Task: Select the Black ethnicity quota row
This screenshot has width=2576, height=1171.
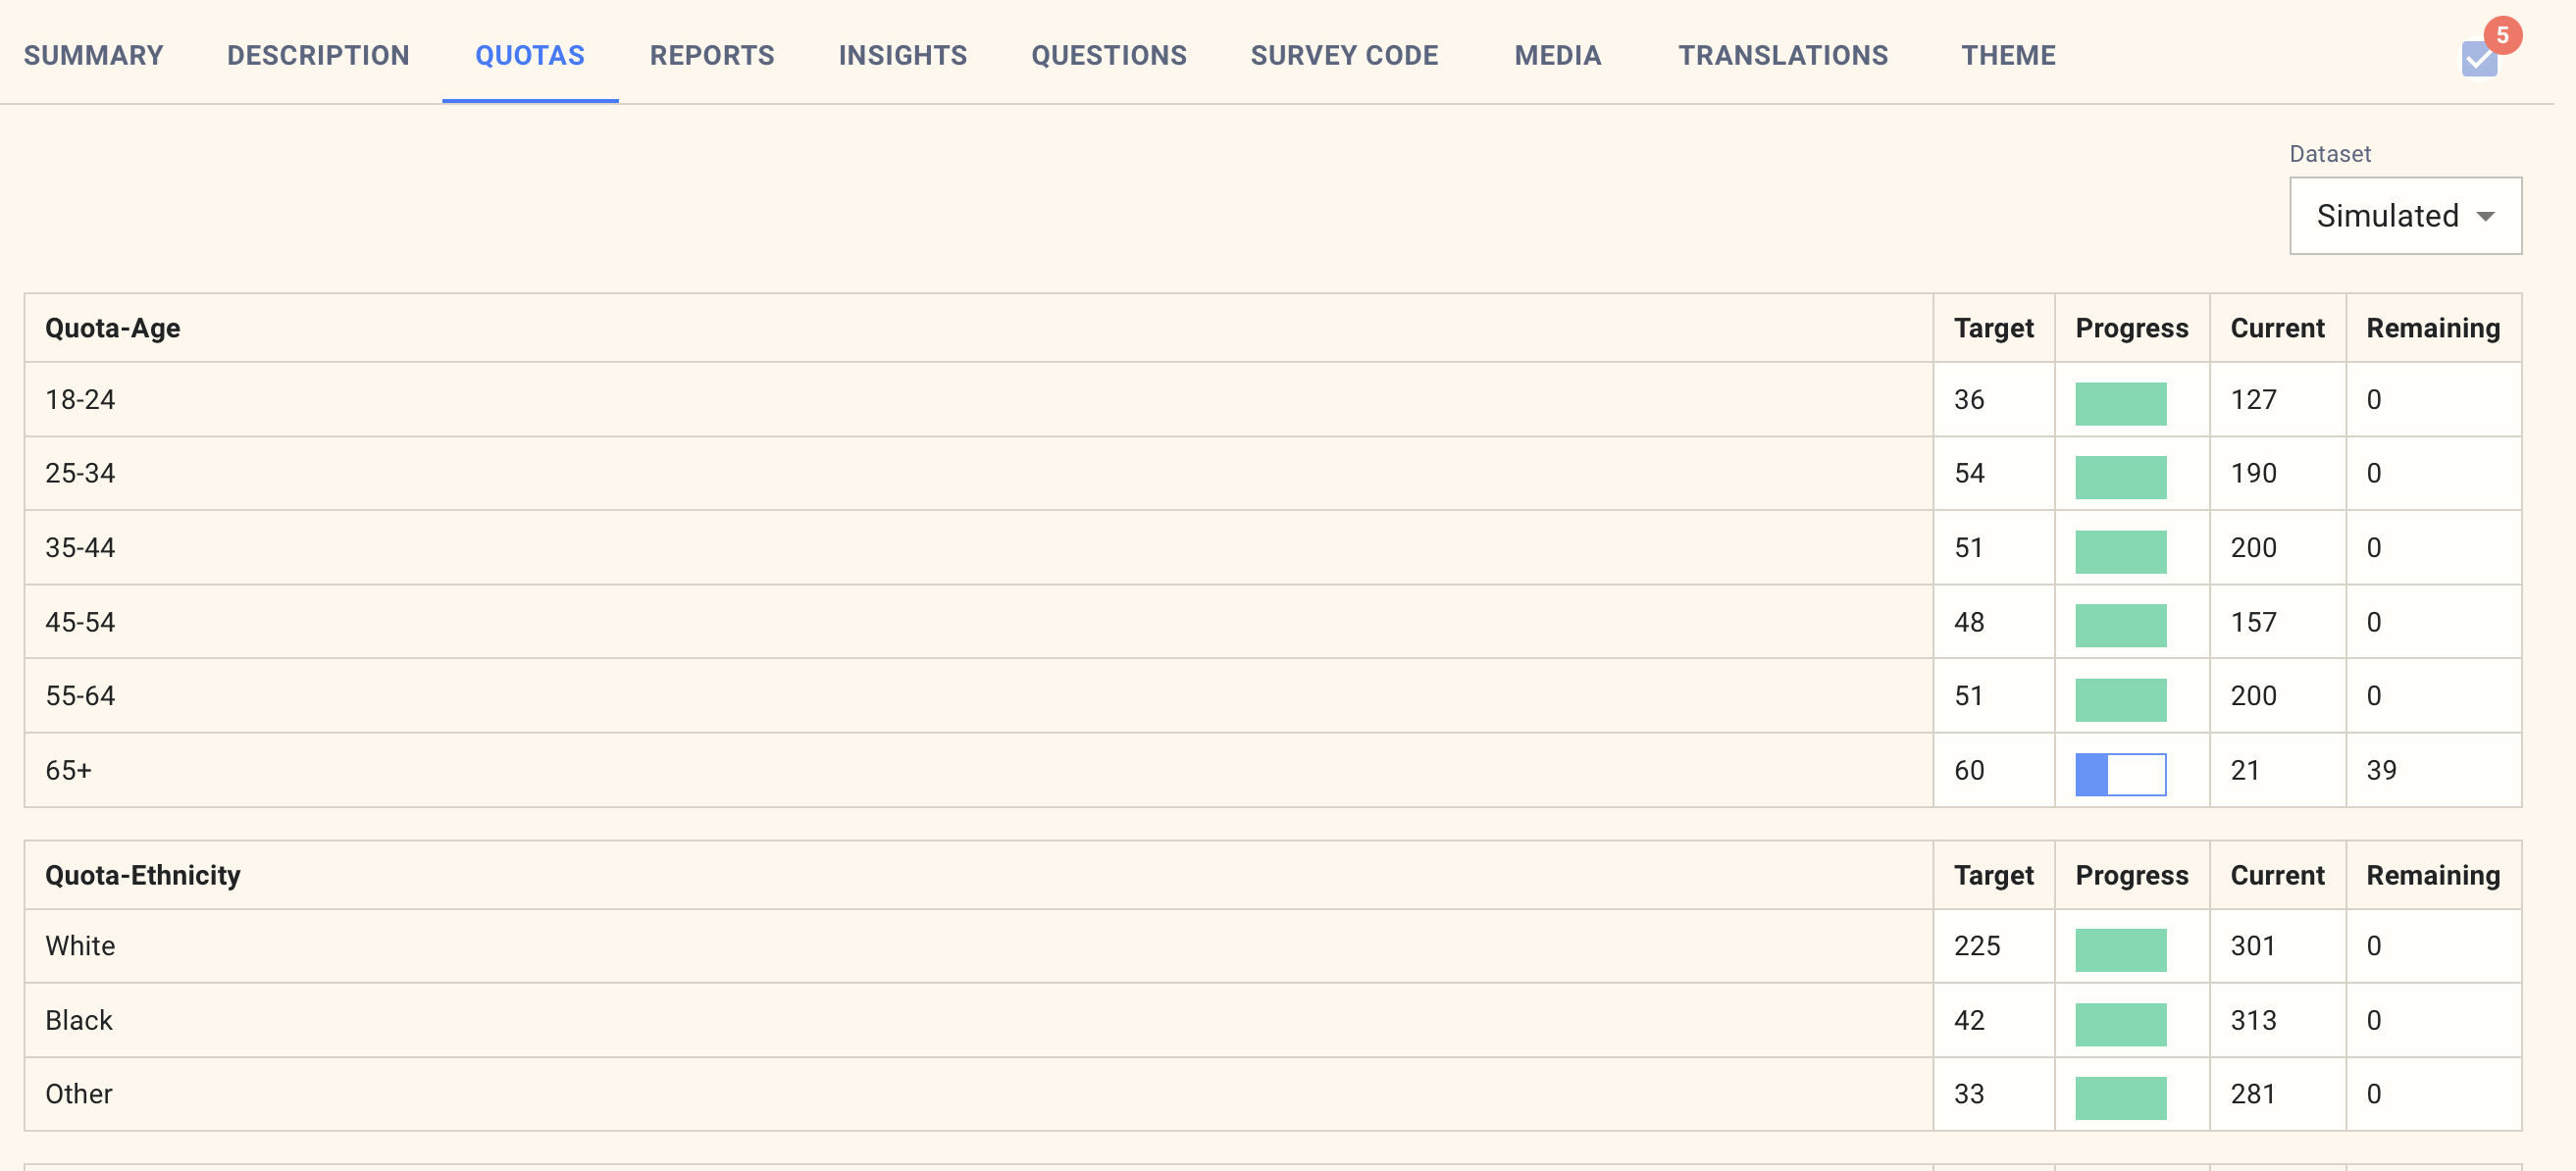Action: (78, 1020)
